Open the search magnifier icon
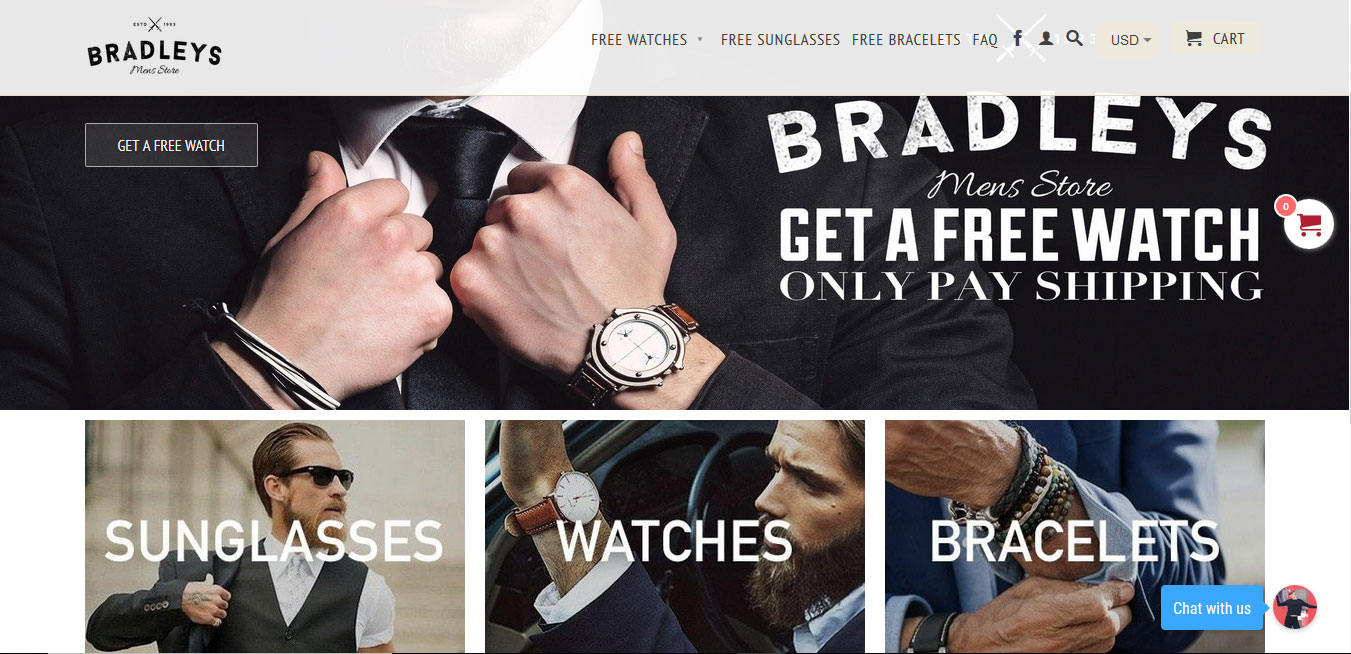The height and width of the screenshot is (654, 1351). coord(1075,39)
